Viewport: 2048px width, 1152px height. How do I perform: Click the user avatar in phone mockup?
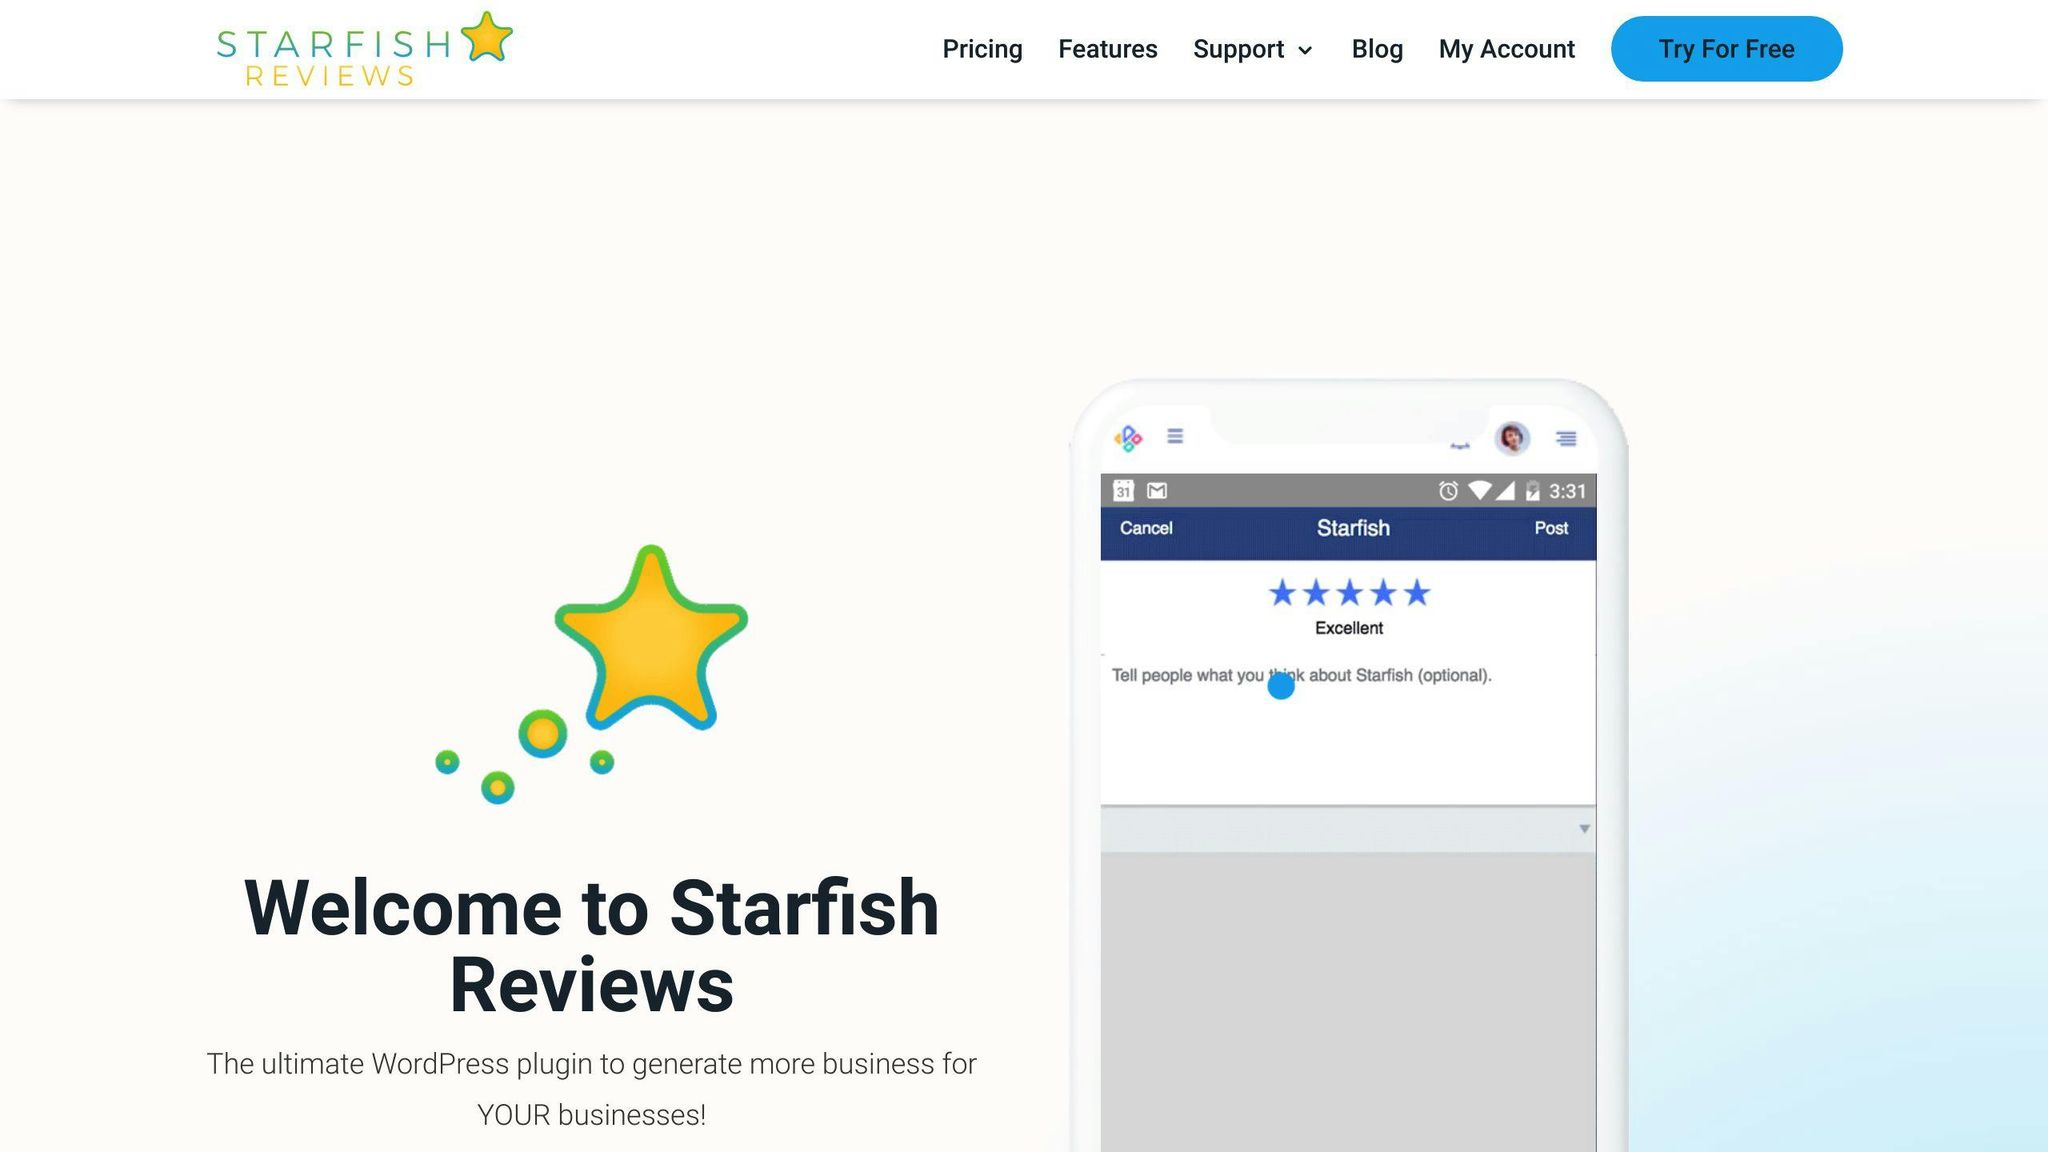click(x=1512, y=438)
